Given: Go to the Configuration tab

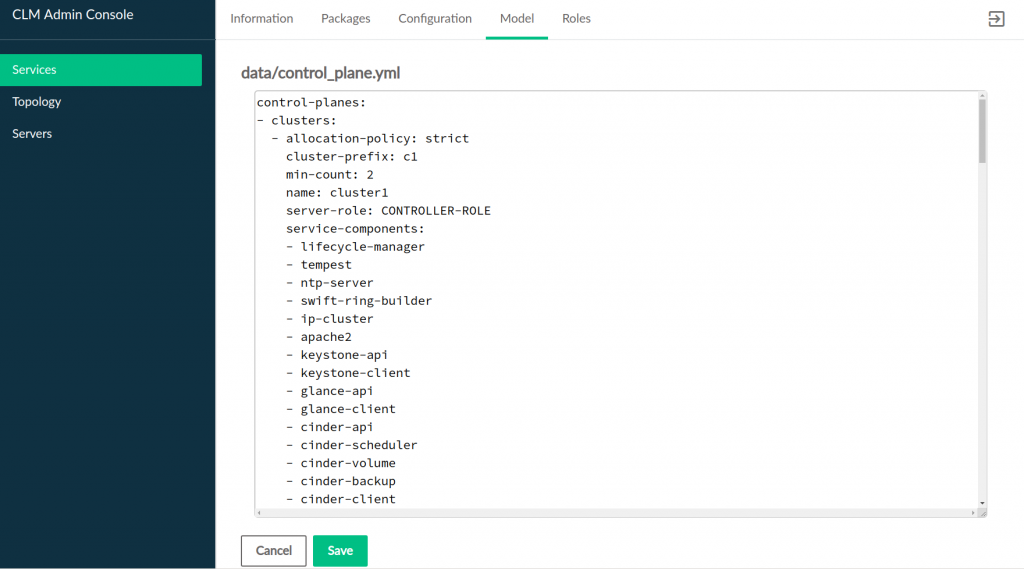Looking at the screenshot, I should click(x=435, y=19).
